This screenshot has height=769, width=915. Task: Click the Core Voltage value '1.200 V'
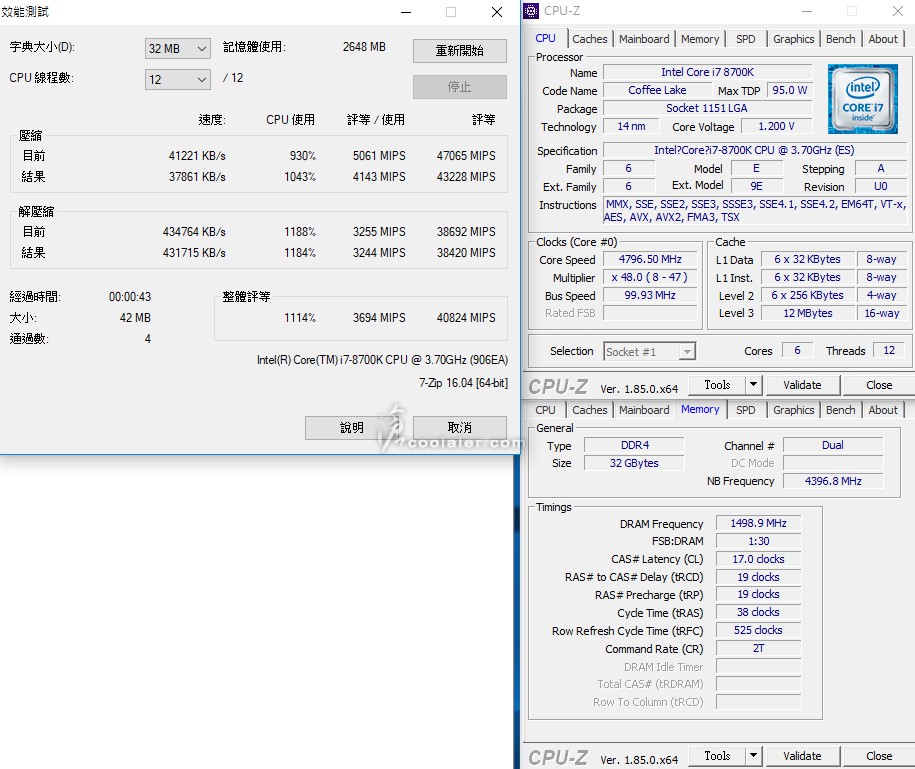[776, 127]
